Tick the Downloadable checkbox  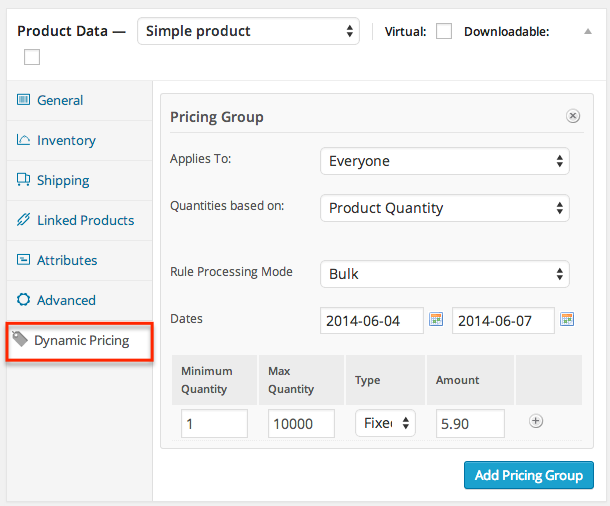click(32, 57)
